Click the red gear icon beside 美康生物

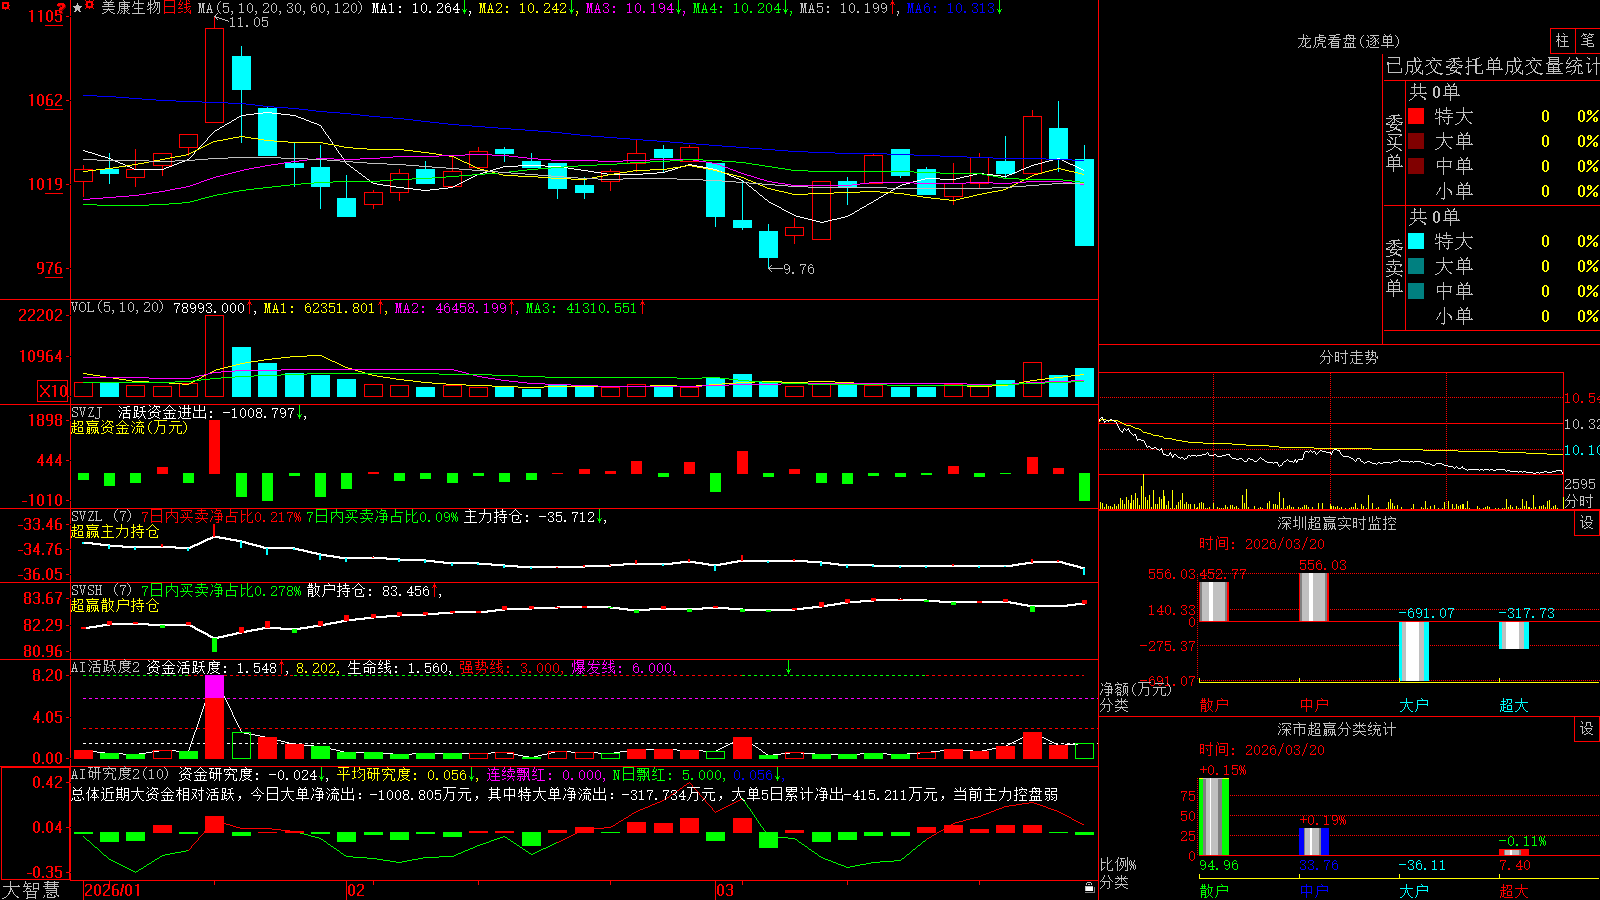[90, 7]
